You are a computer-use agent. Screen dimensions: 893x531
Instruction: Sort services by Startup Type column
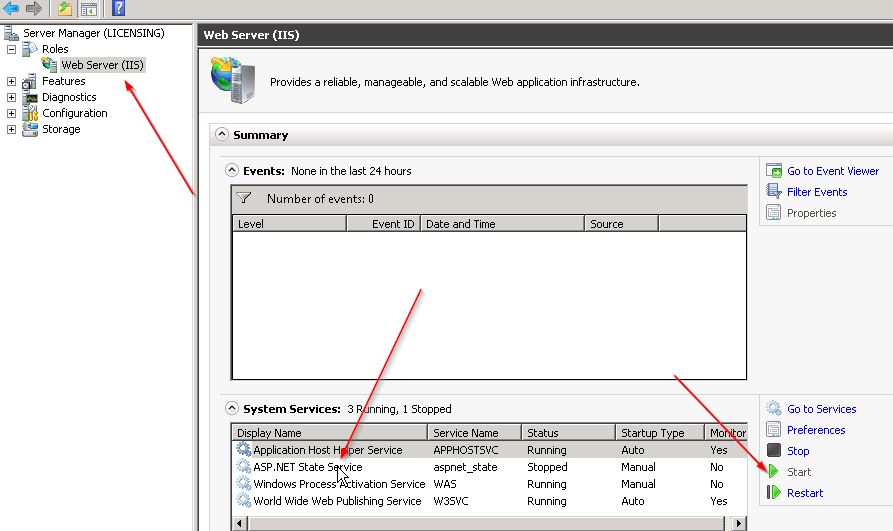[x=659, y=432]
